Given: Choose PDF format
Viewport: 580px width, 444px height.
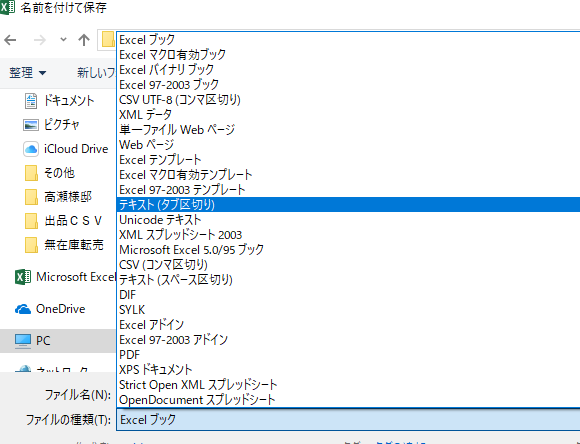Looking at the screenshot, I should pyautogui.click(x=348, y=355).
